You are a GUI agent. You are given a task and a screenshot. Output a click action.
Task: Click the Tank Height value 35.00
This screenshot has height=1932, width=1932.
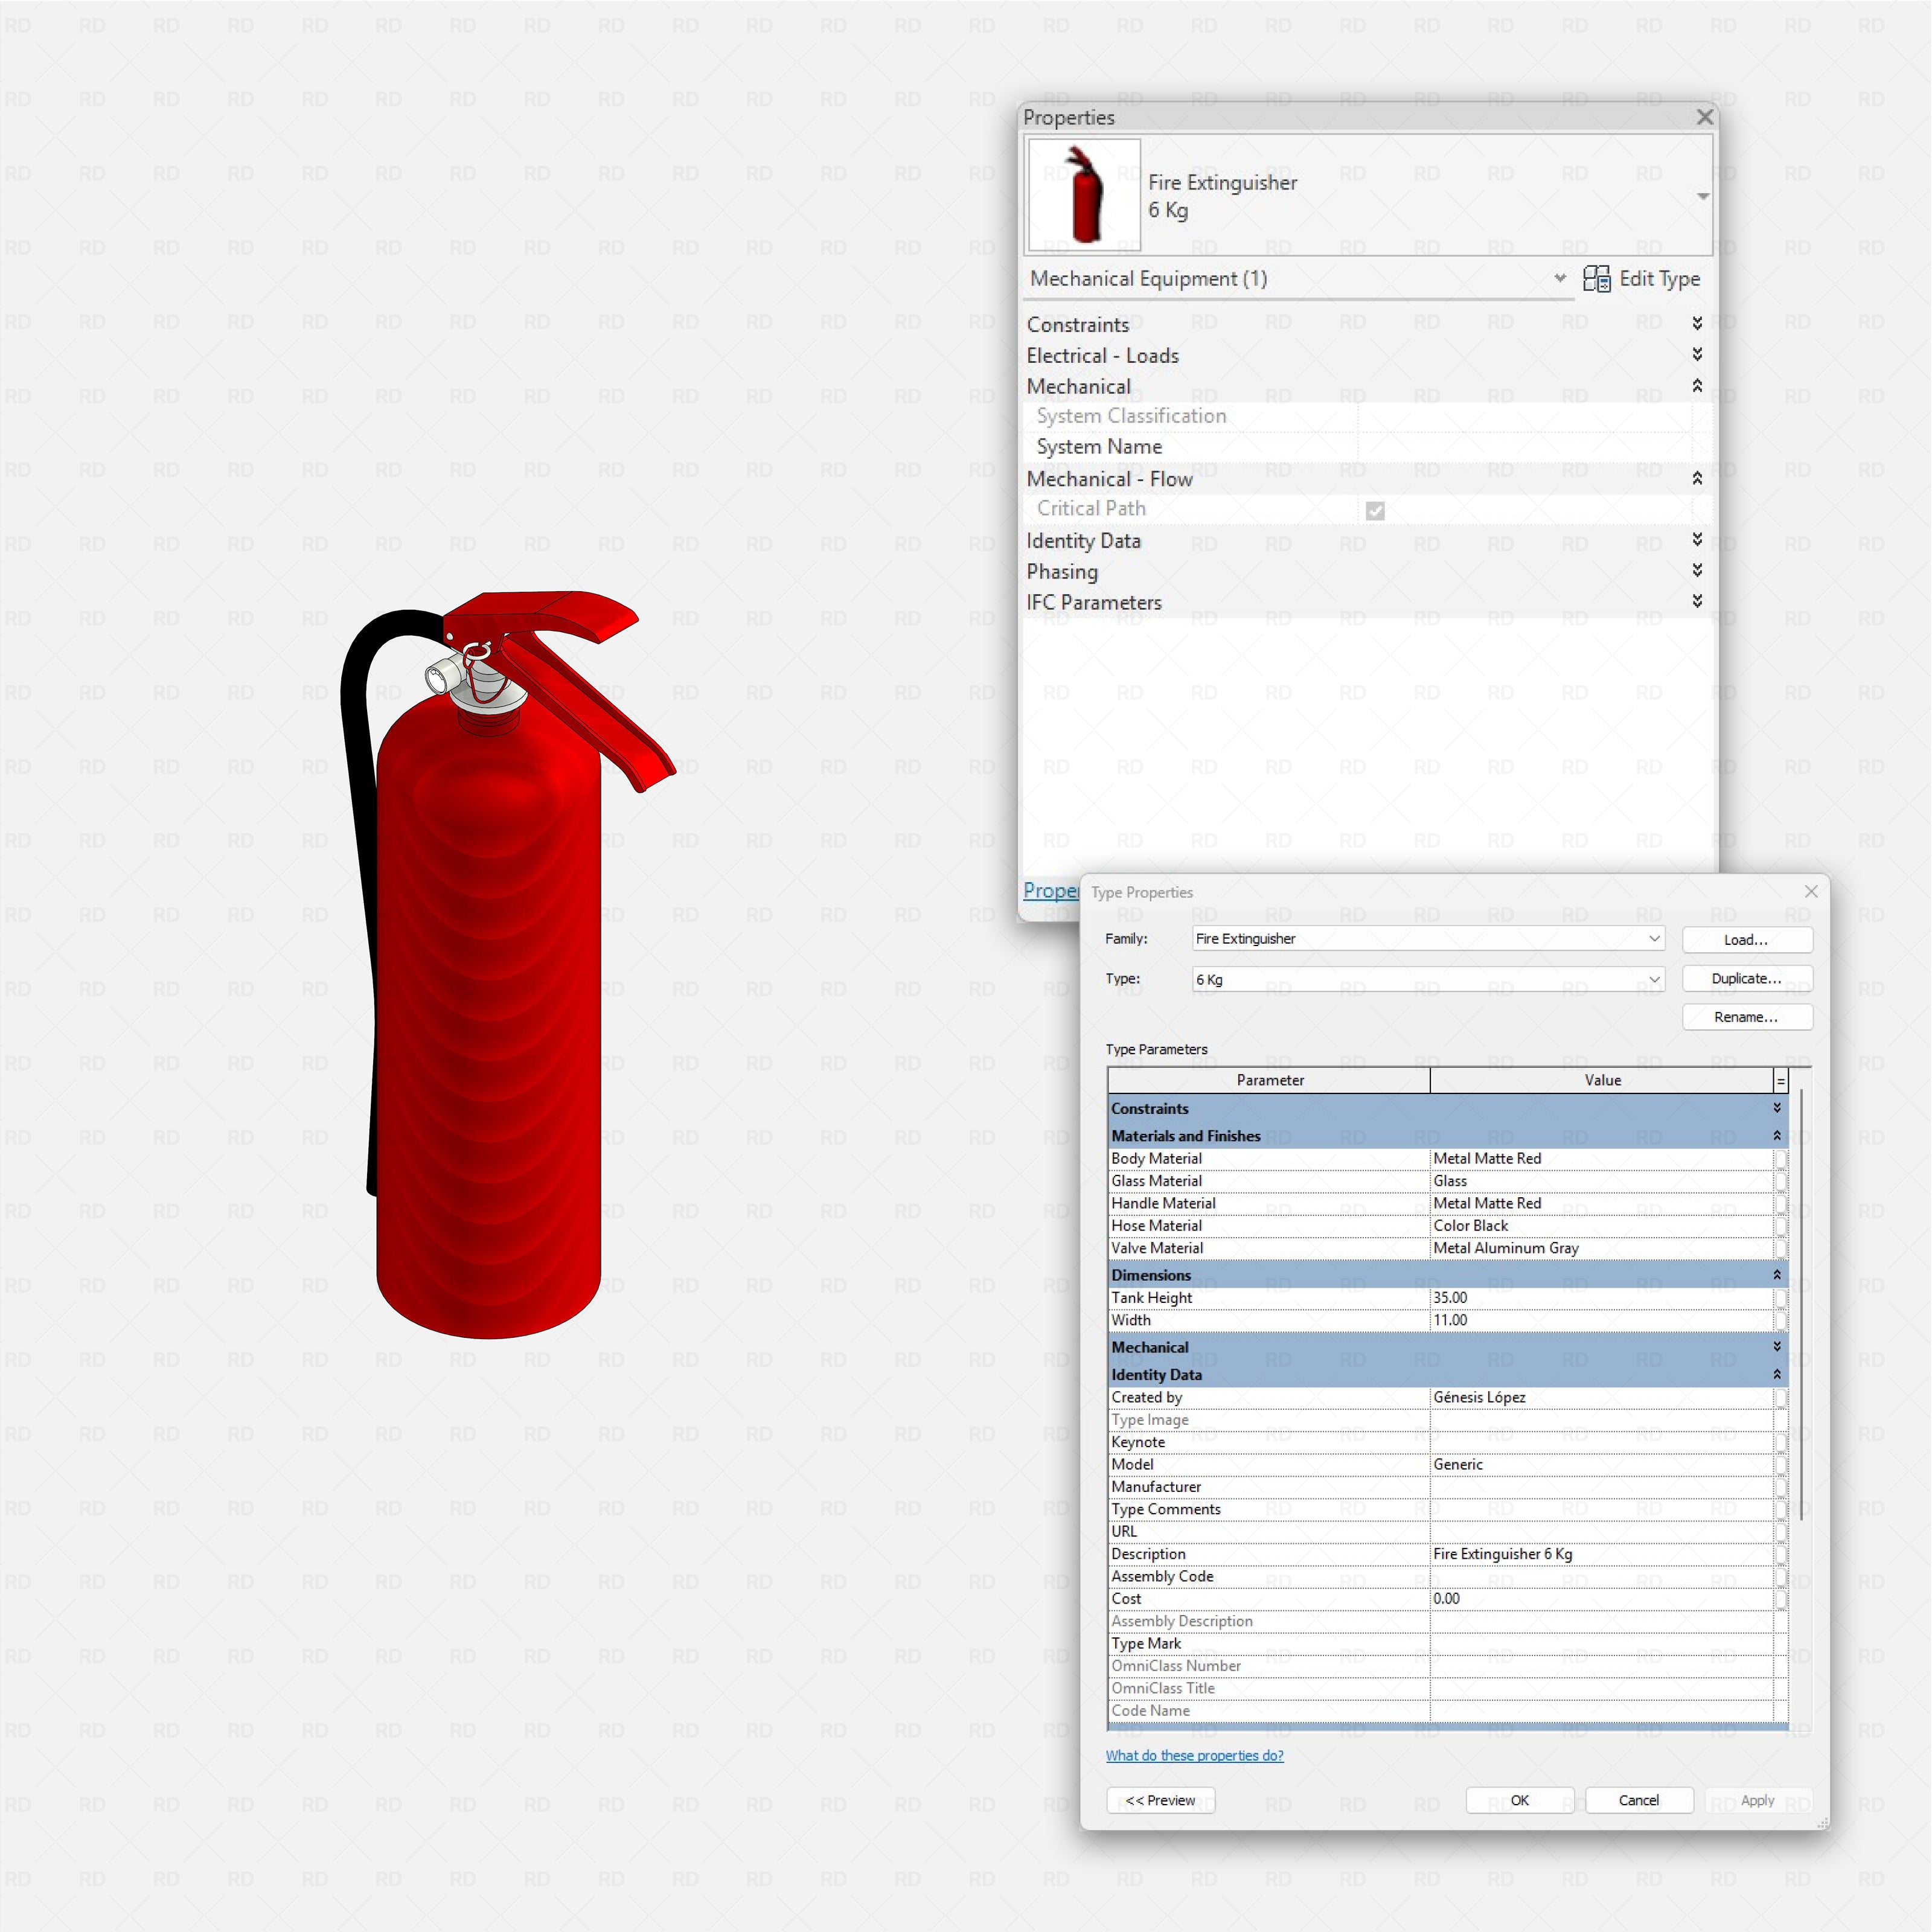(1601, 1297)
